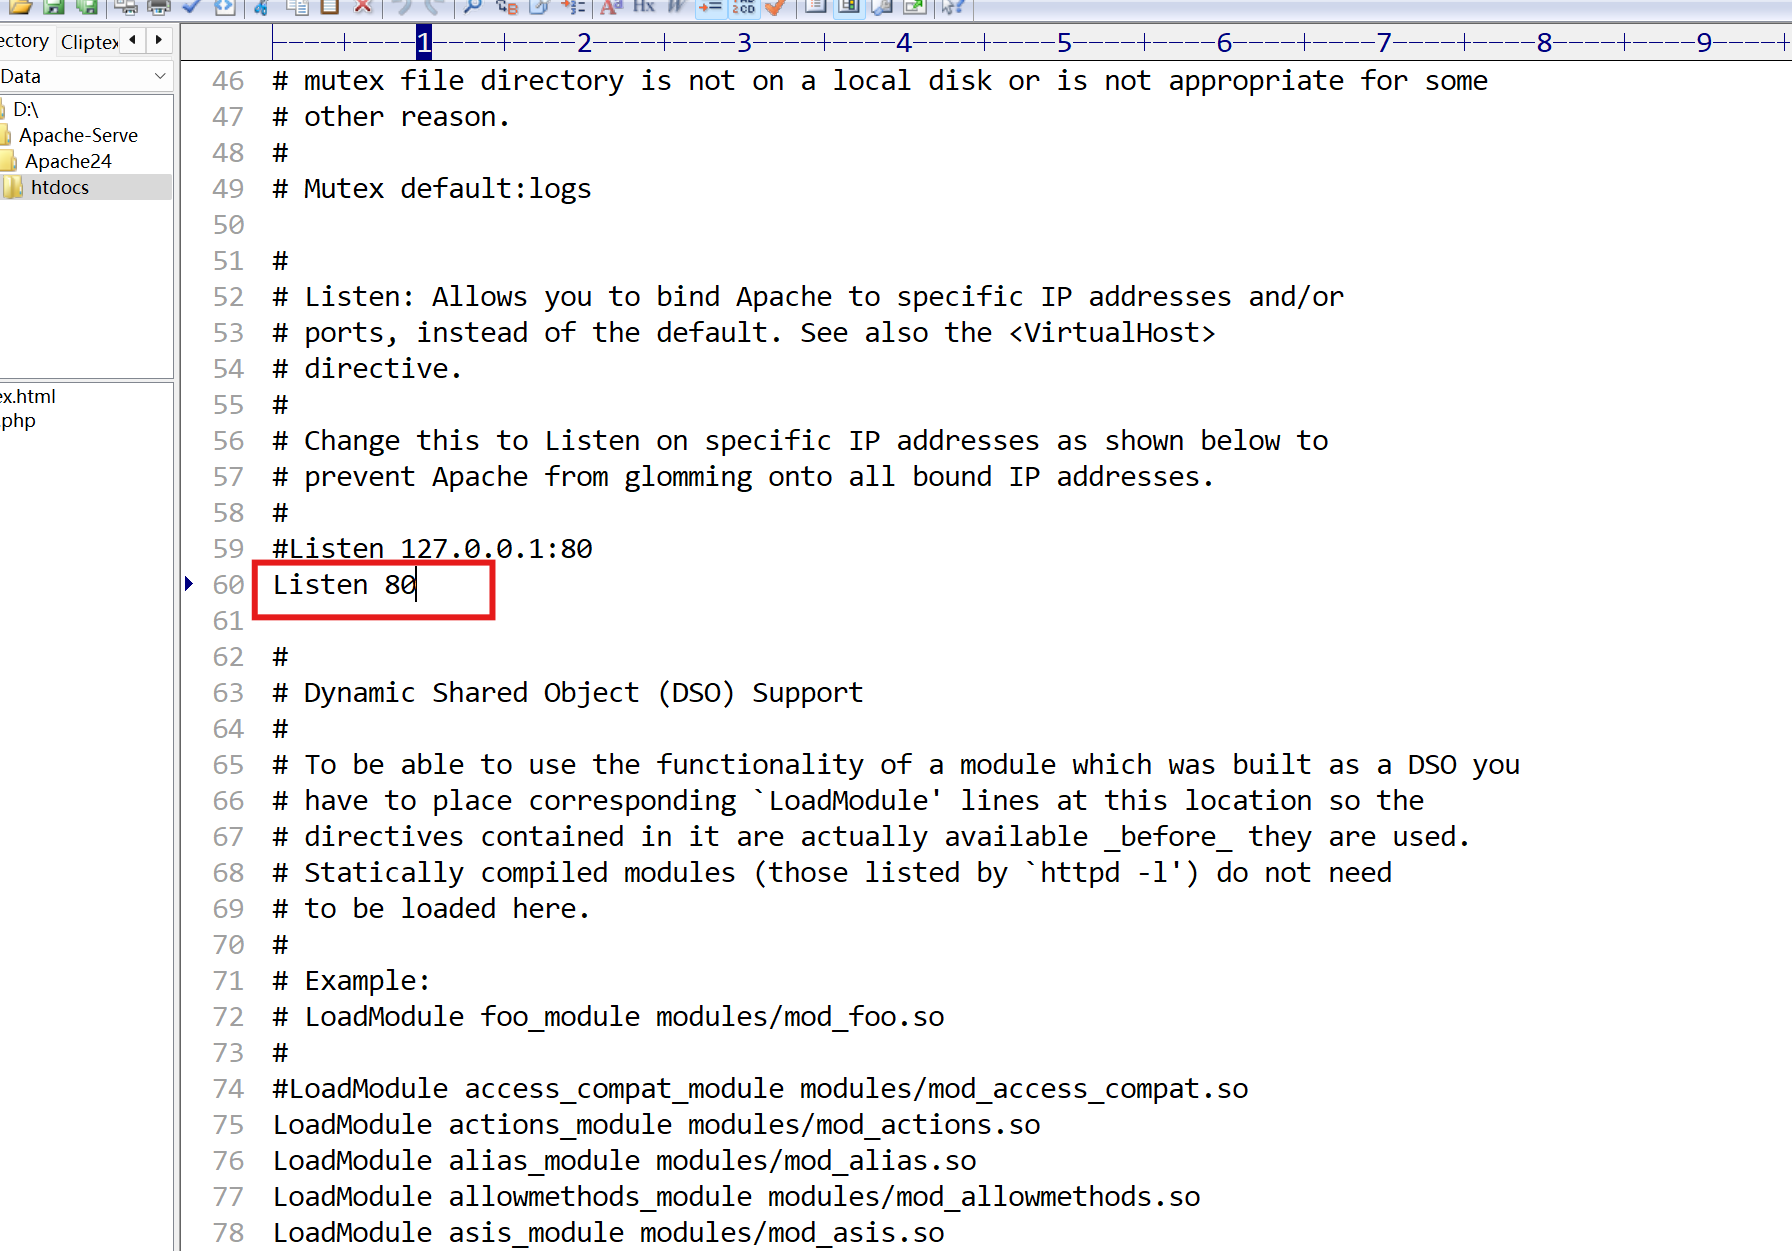Open the Data drive dropdown in the sidebar
Viewport: 1792px width, 1251px height.
160,76
